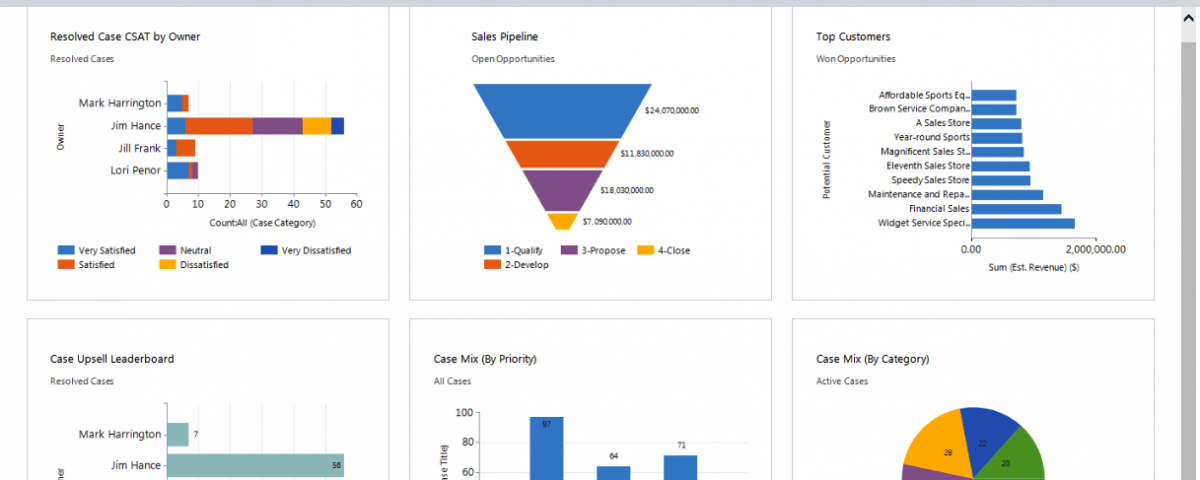This screenshot has height=480, width=1200.
Task: Click the Affordable Sports Eq... bar
Action: [993, 95]
